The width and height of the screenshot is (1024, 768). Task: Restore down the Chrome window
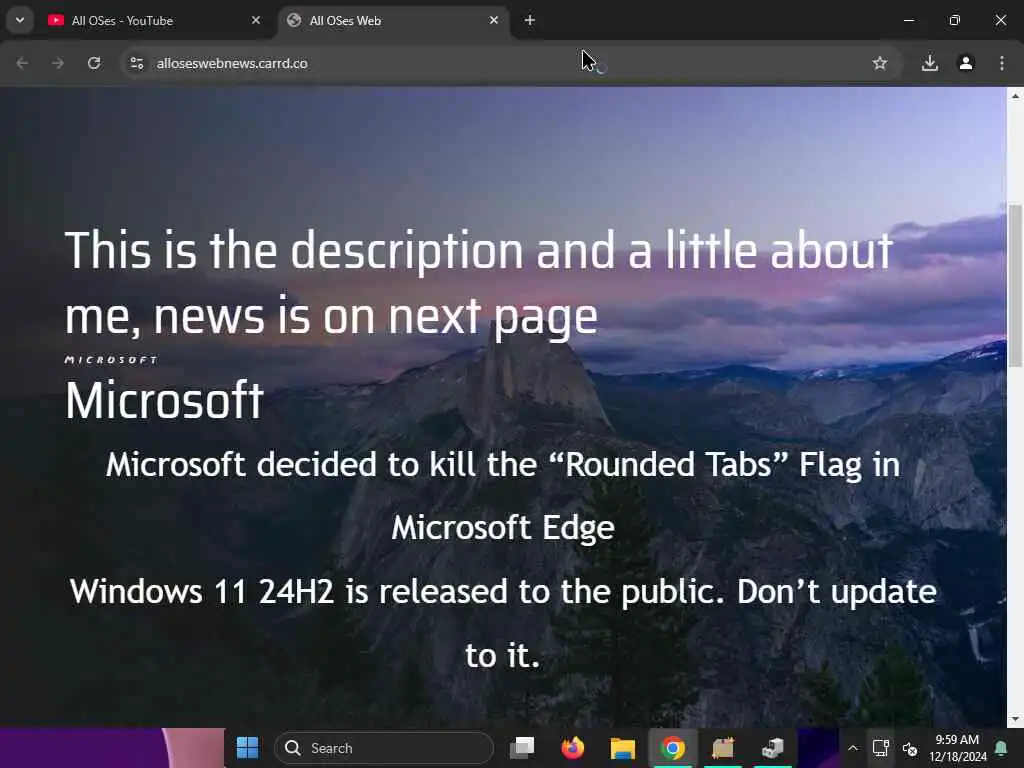click(x=955, y=20)
